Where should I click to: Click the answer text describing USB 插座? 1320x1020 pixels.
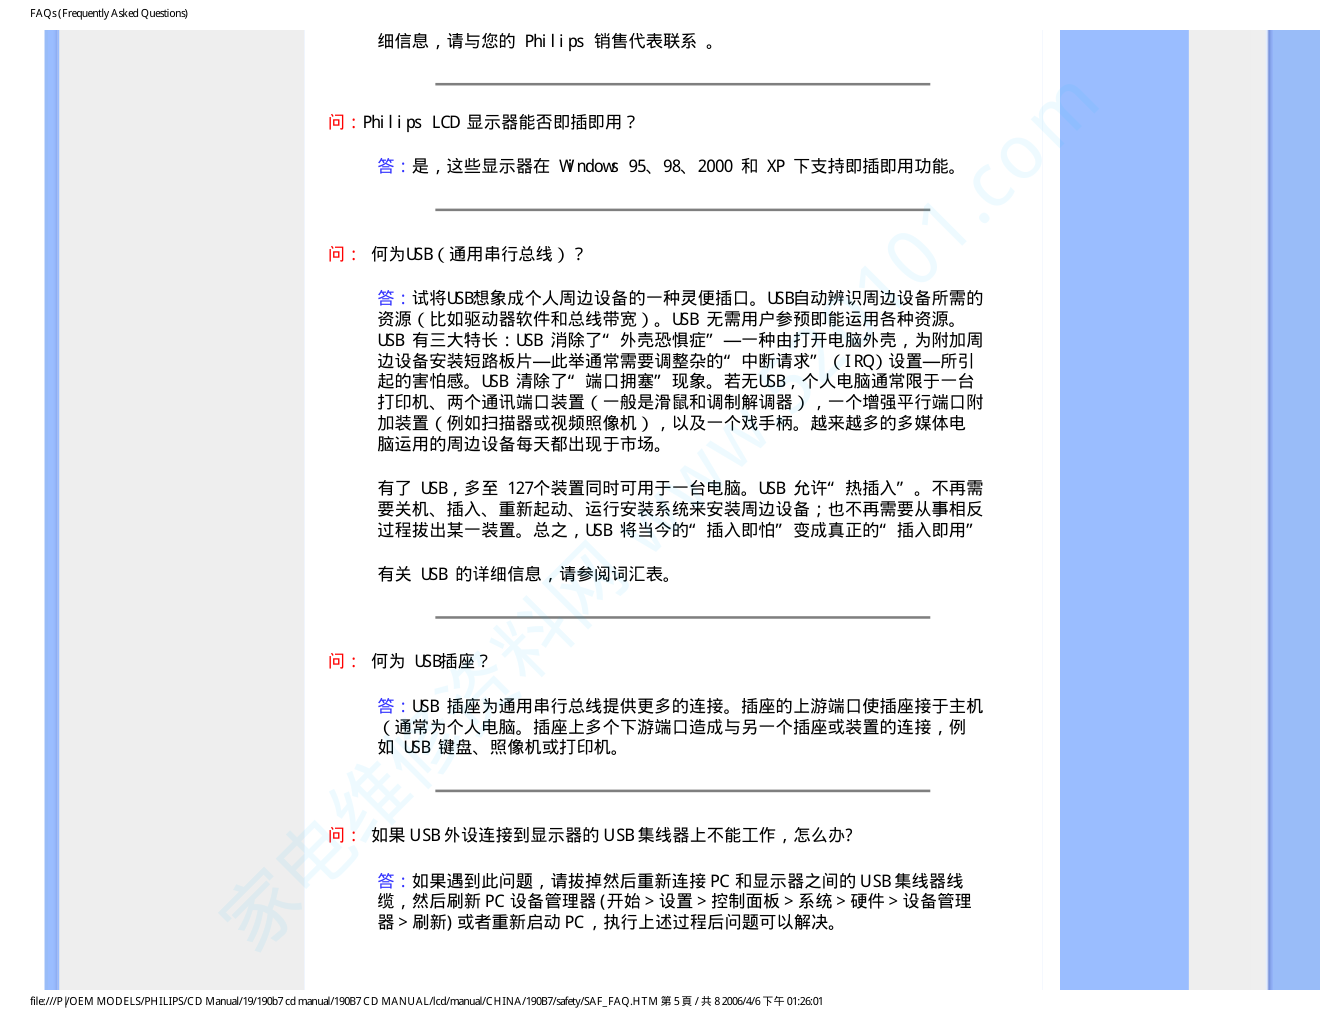[x=680, y=727]
